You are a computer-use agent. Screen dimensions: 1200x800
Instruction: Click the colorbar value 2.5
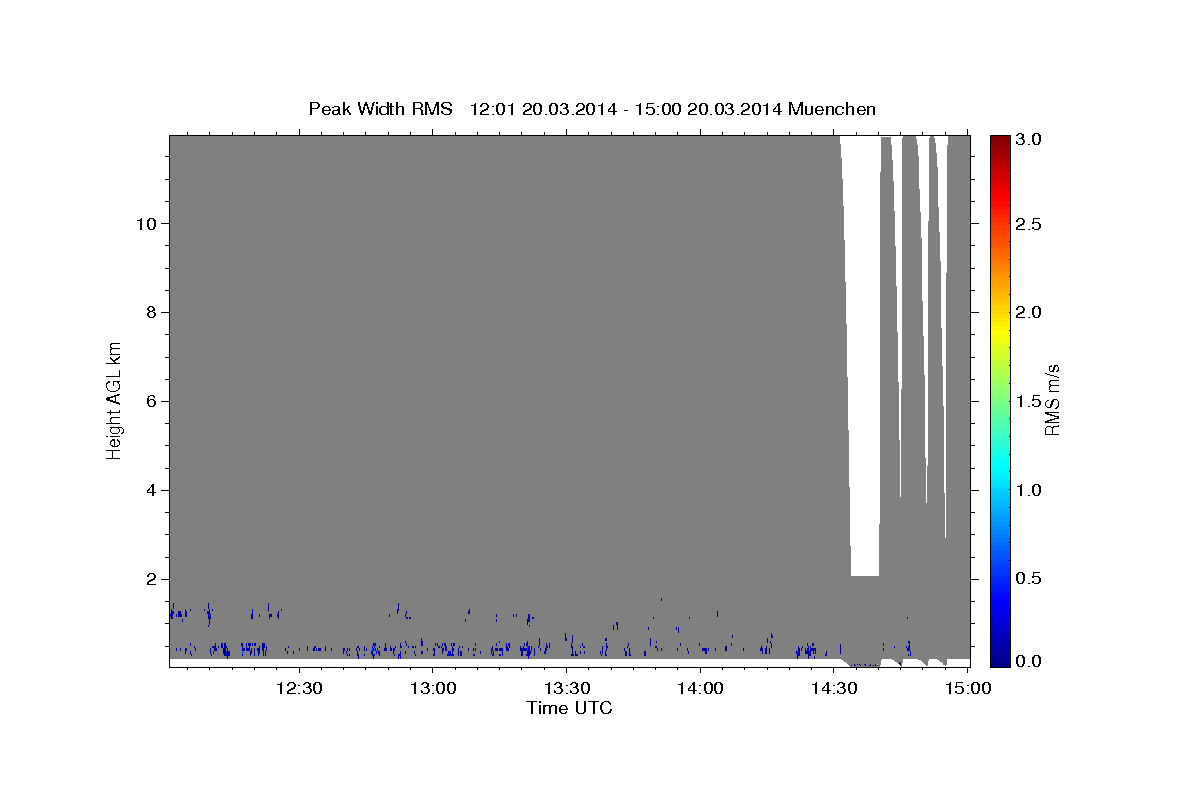coord(1029,224)
